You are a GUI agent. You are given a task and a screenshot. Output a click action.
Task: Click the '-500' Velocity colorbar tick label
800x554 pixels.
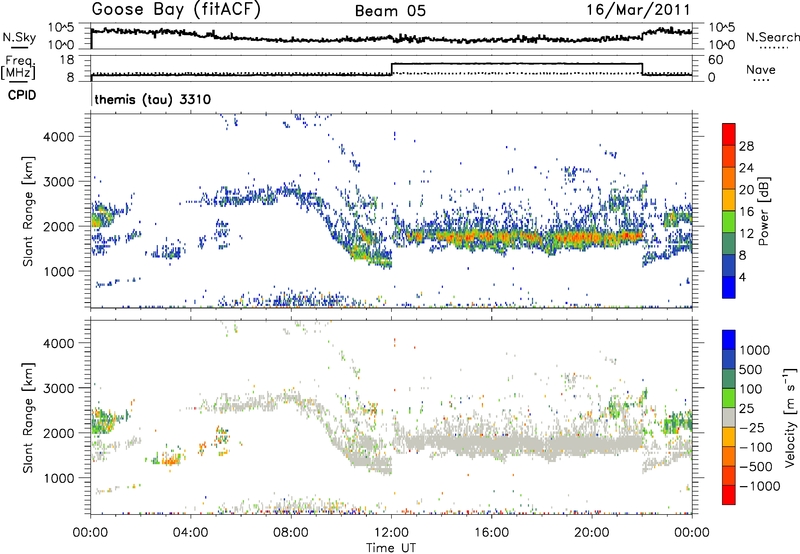click(x=756, y=467)
